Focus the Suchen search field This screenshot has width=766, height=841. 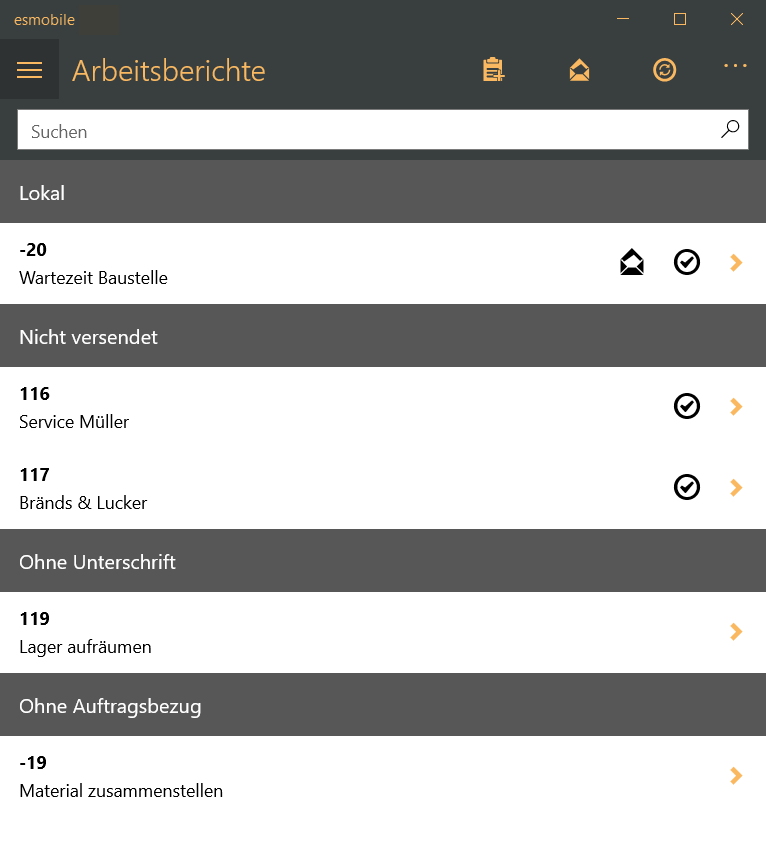pos(382,130)
